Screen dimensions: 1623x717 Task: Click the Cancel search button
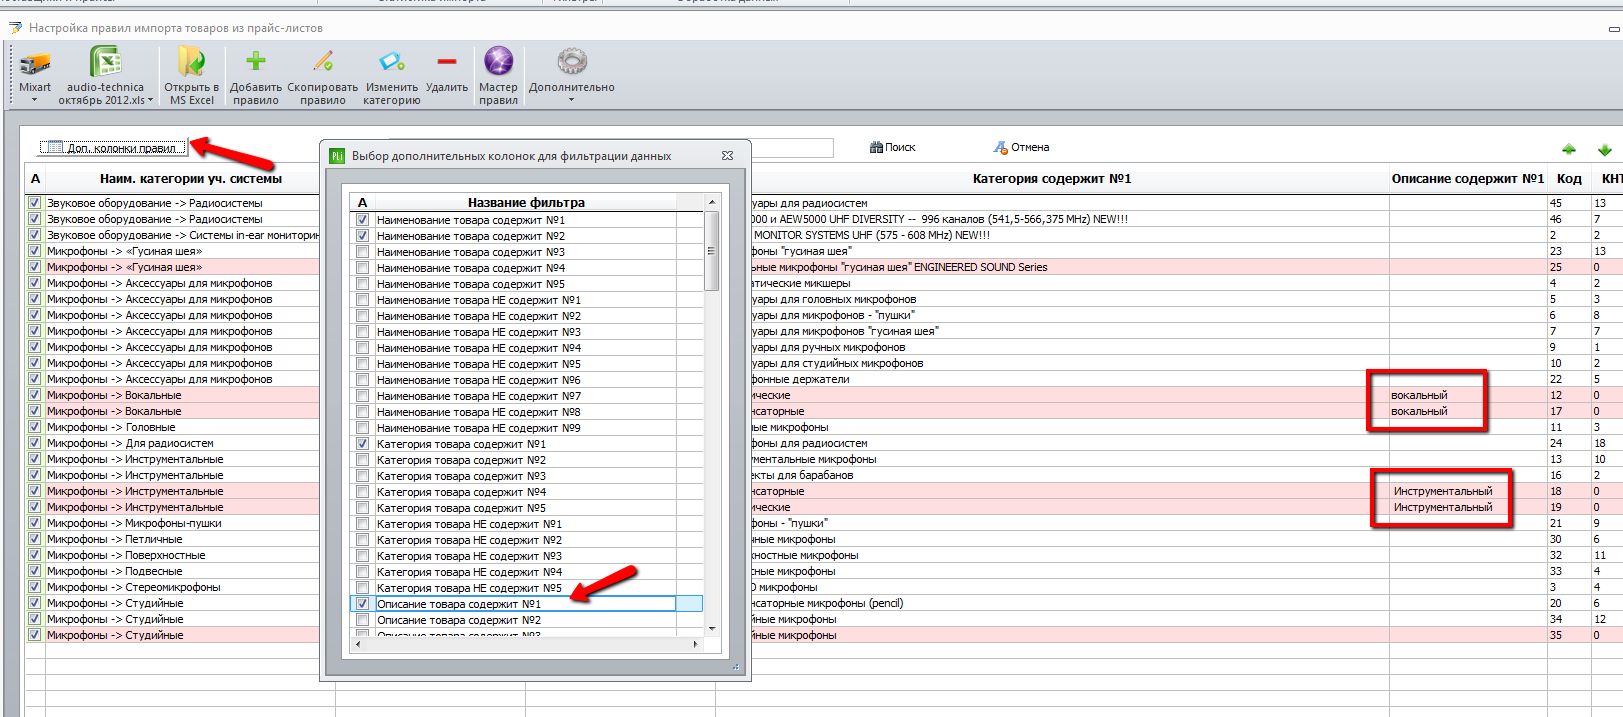[x=1021, y=147]
